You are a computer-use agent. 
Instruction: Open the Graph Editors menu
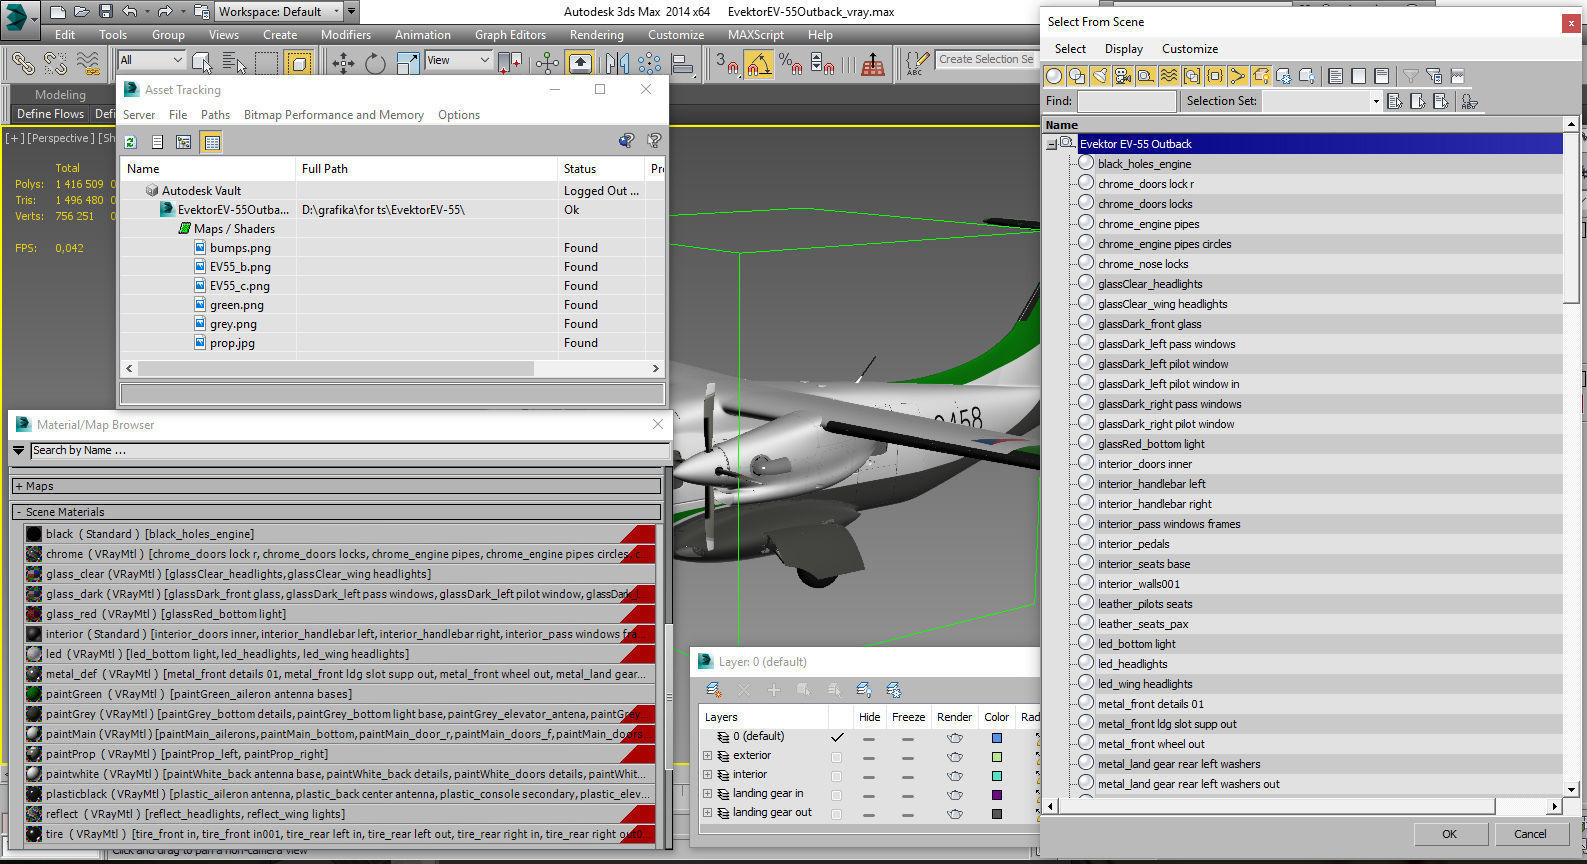coord(511,34)
